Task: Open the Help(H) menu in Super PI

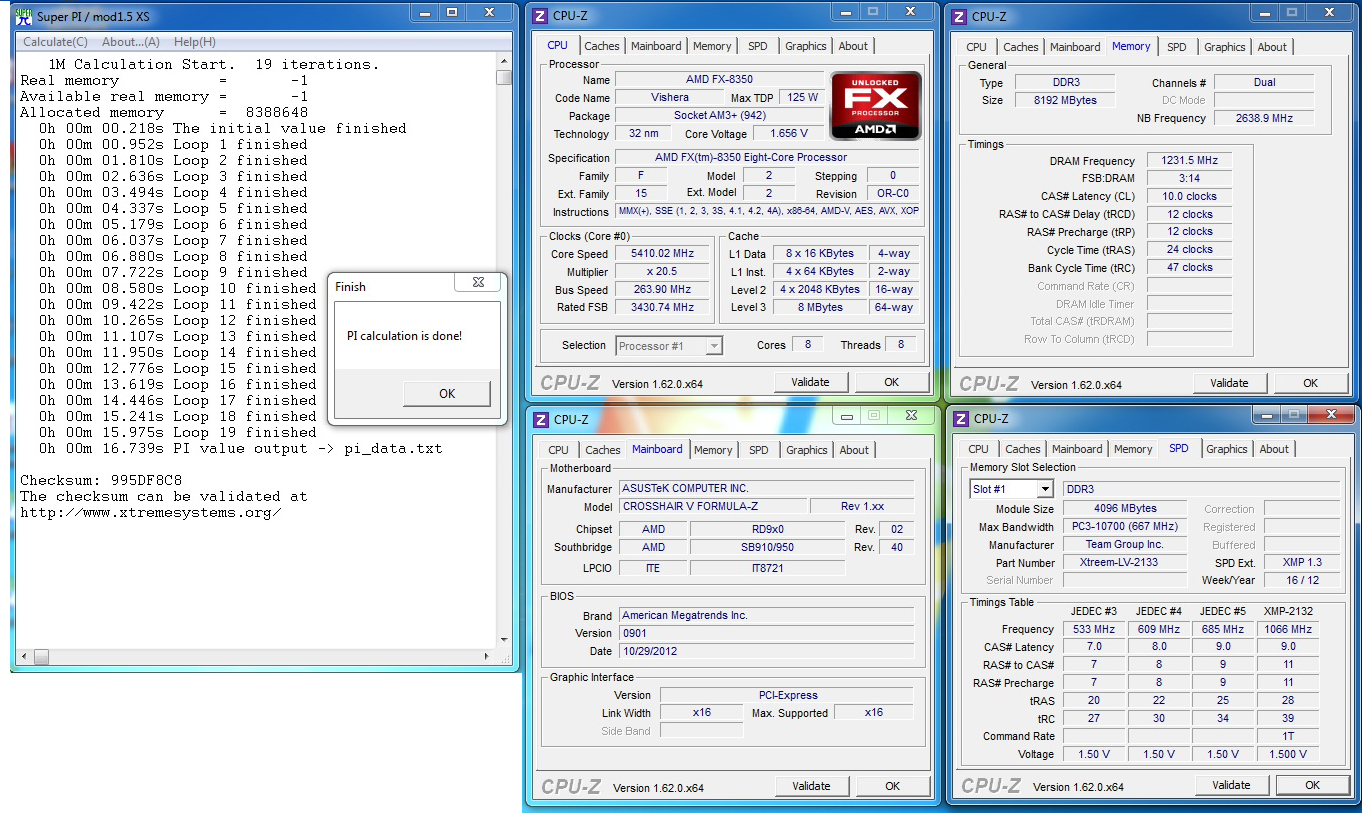Action: pyautogui.click(x=194, y=42)
